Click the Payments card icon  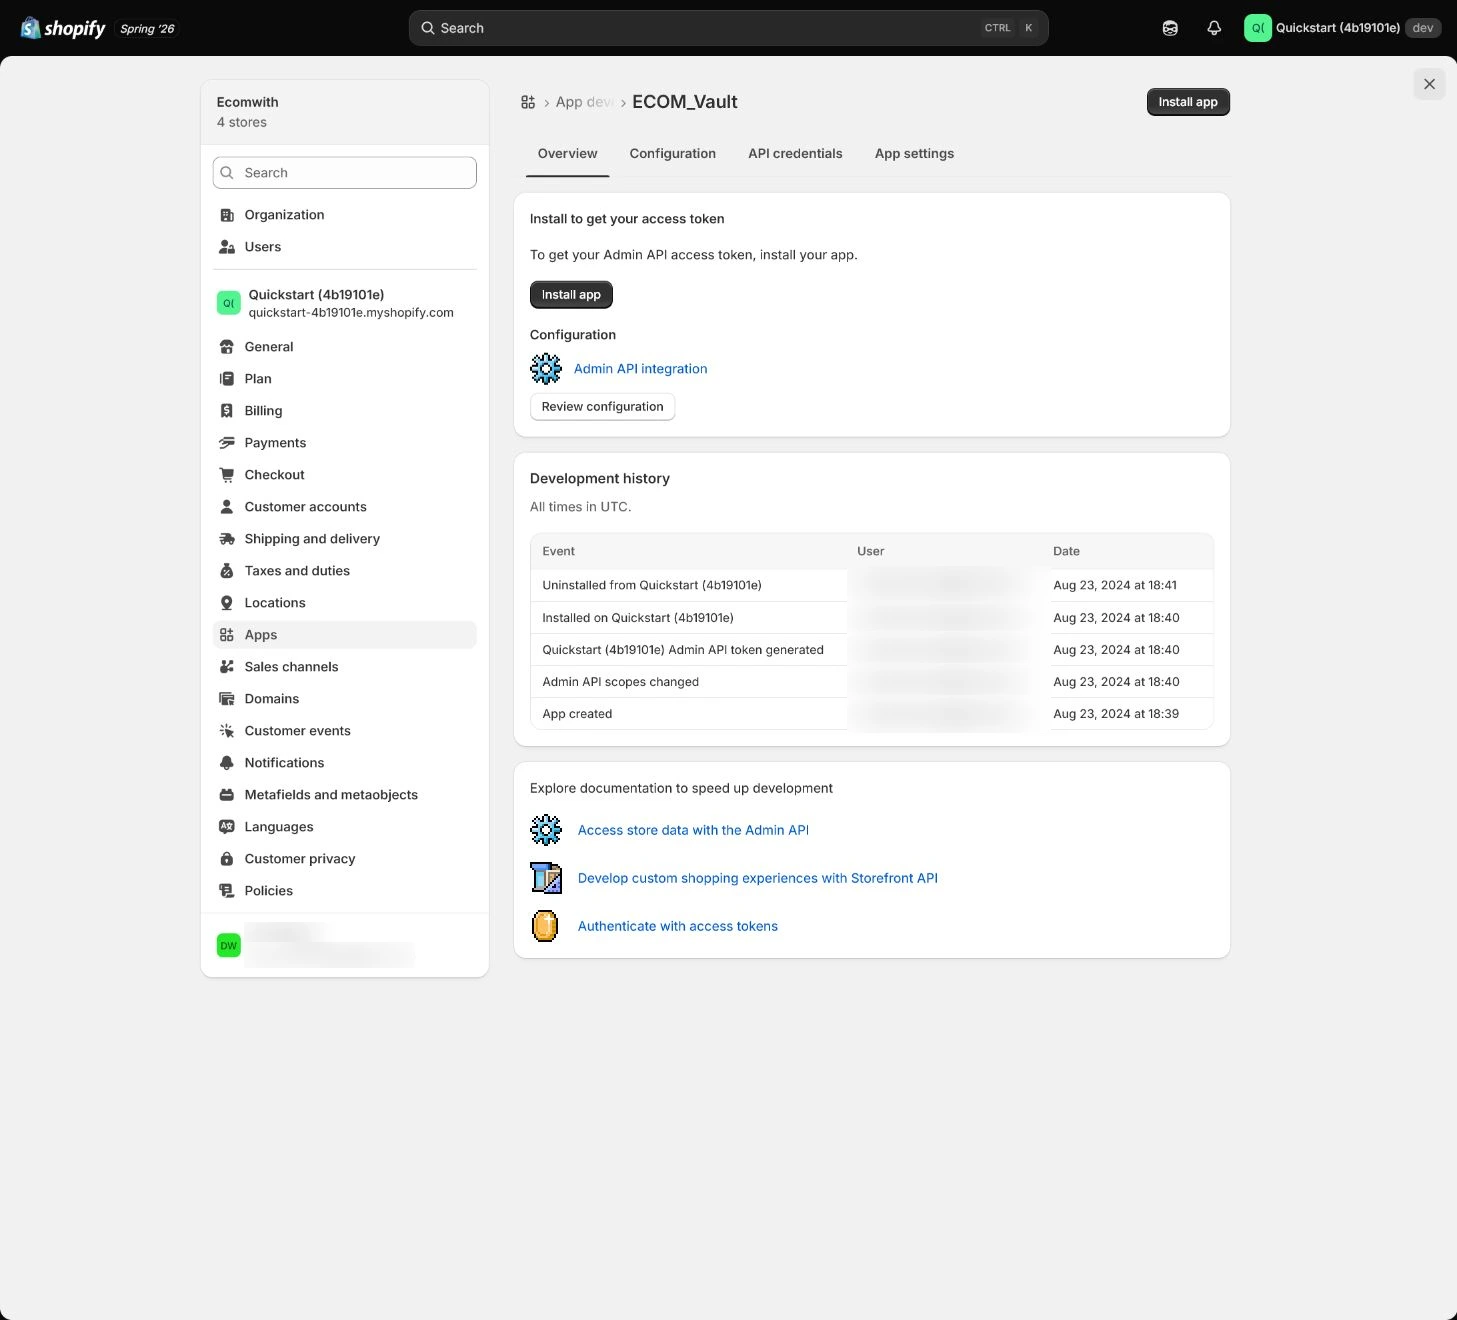[x=227, y=443]
